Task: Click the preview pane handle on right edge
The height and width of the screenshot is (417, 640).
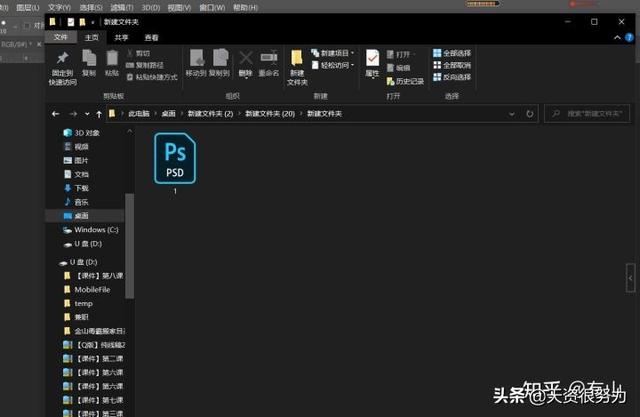Action: point(630,278)
